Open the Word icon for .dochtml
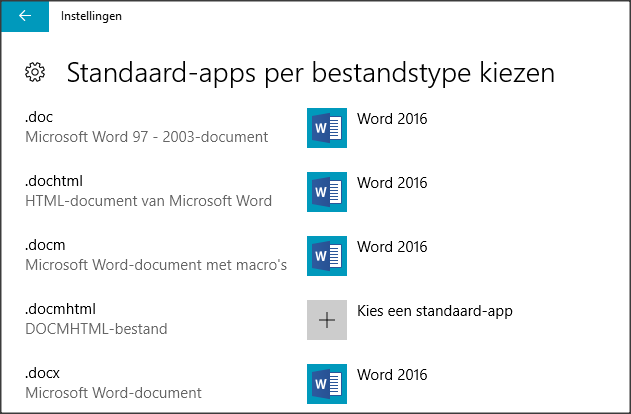 pyautogui.click(x=327, y=192)
